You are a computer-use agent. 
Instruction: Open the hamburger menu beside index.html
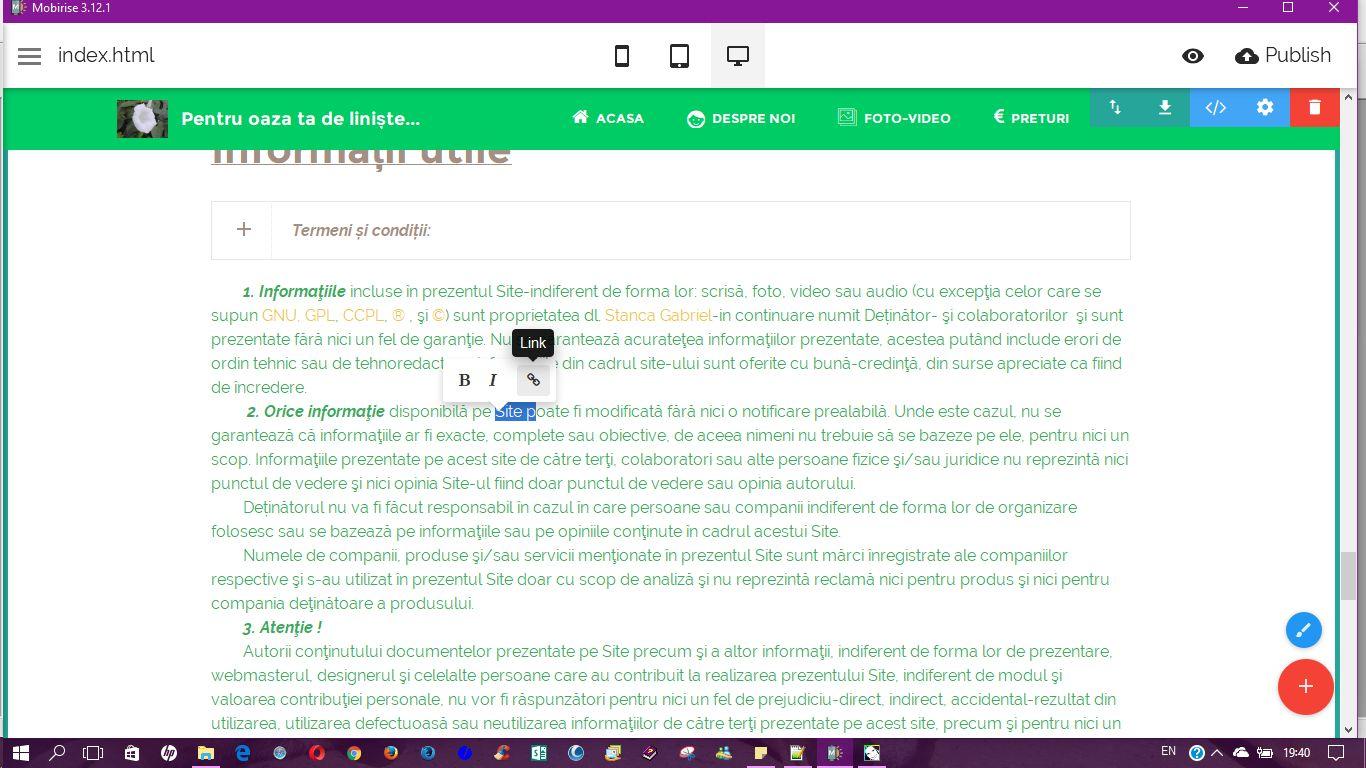click(29, 55)
